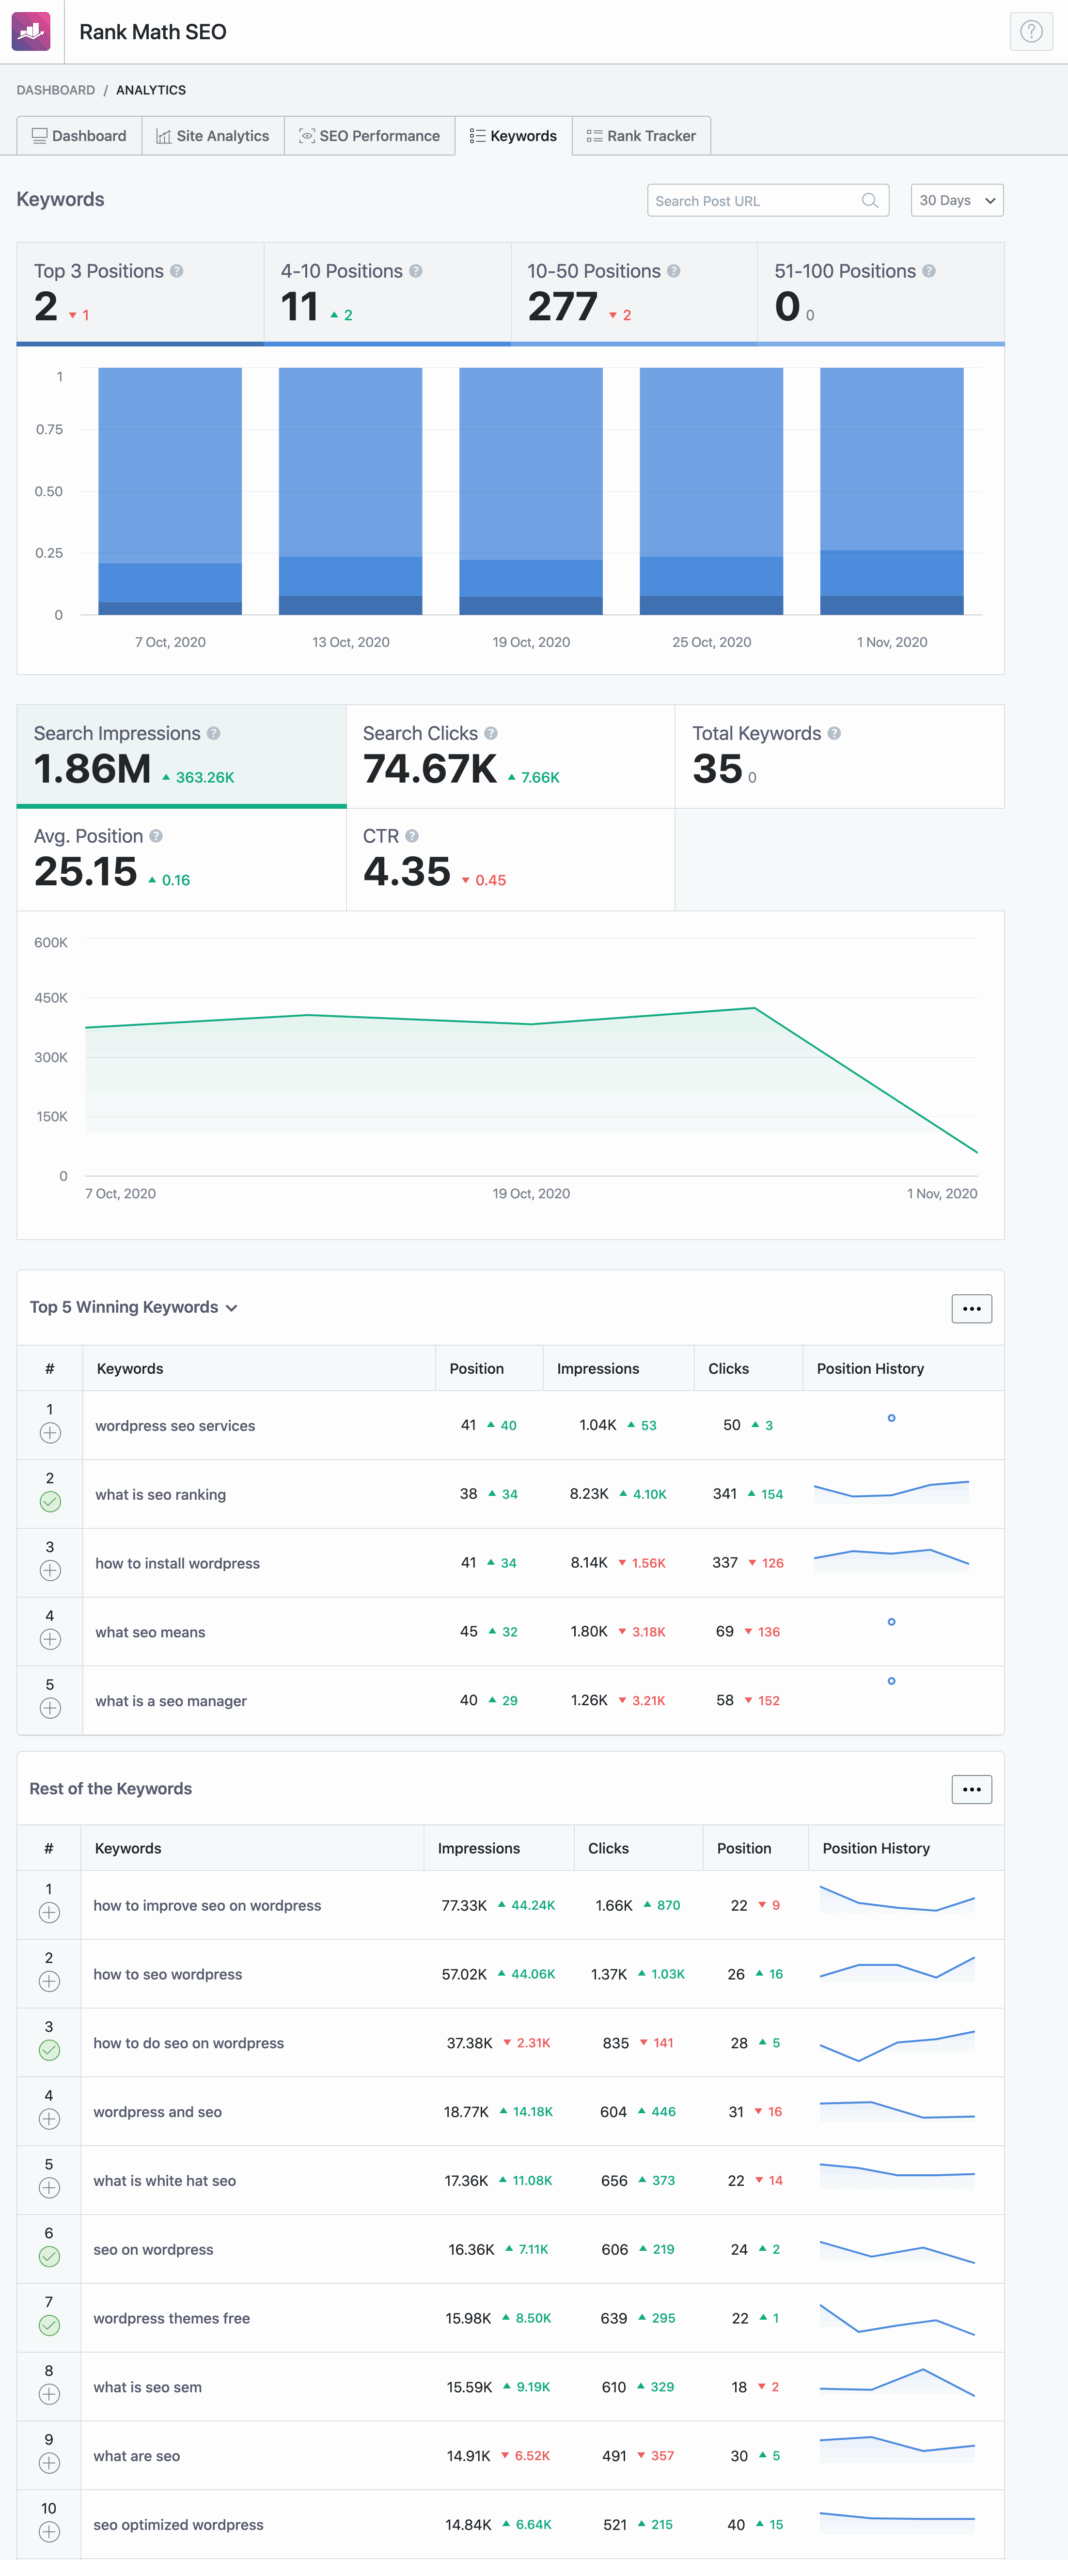Show 4-10 Positions help tooltip icon
Image resolution: width=1068 pixels, height=2560 pixels.
(x=416, y=271)
